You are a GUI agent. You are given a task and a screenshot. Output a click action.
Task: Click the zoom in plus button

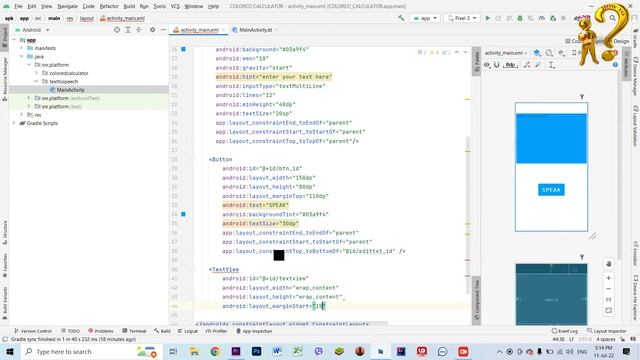(608, 278)
